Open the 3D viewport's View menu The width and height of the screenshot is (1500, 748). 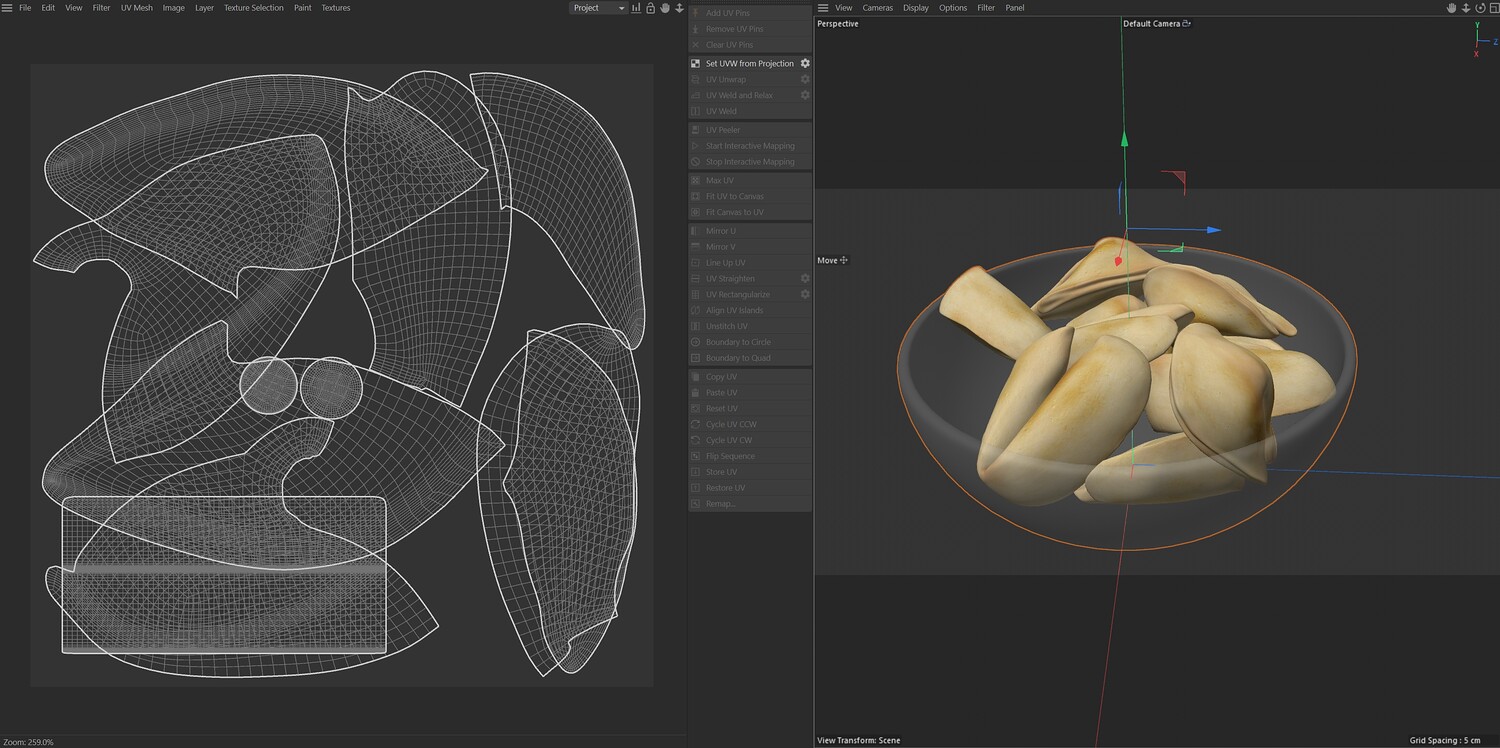coord(844,8)
